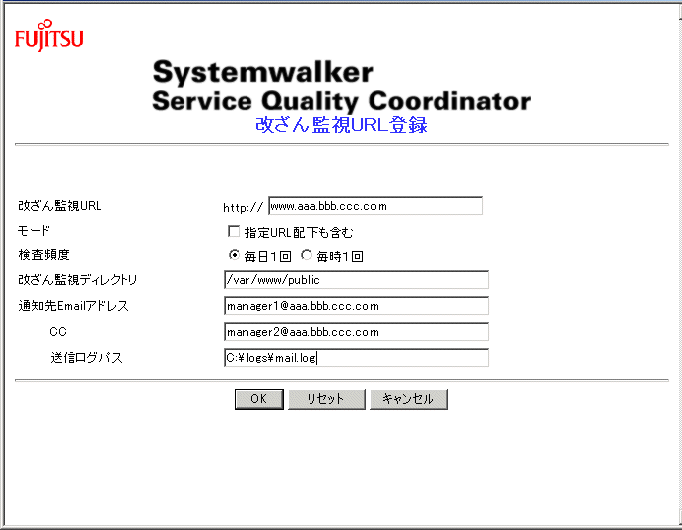Click the 送信ログパス label
This screenshot has width=682, height=530.
[x=86, y=358]
